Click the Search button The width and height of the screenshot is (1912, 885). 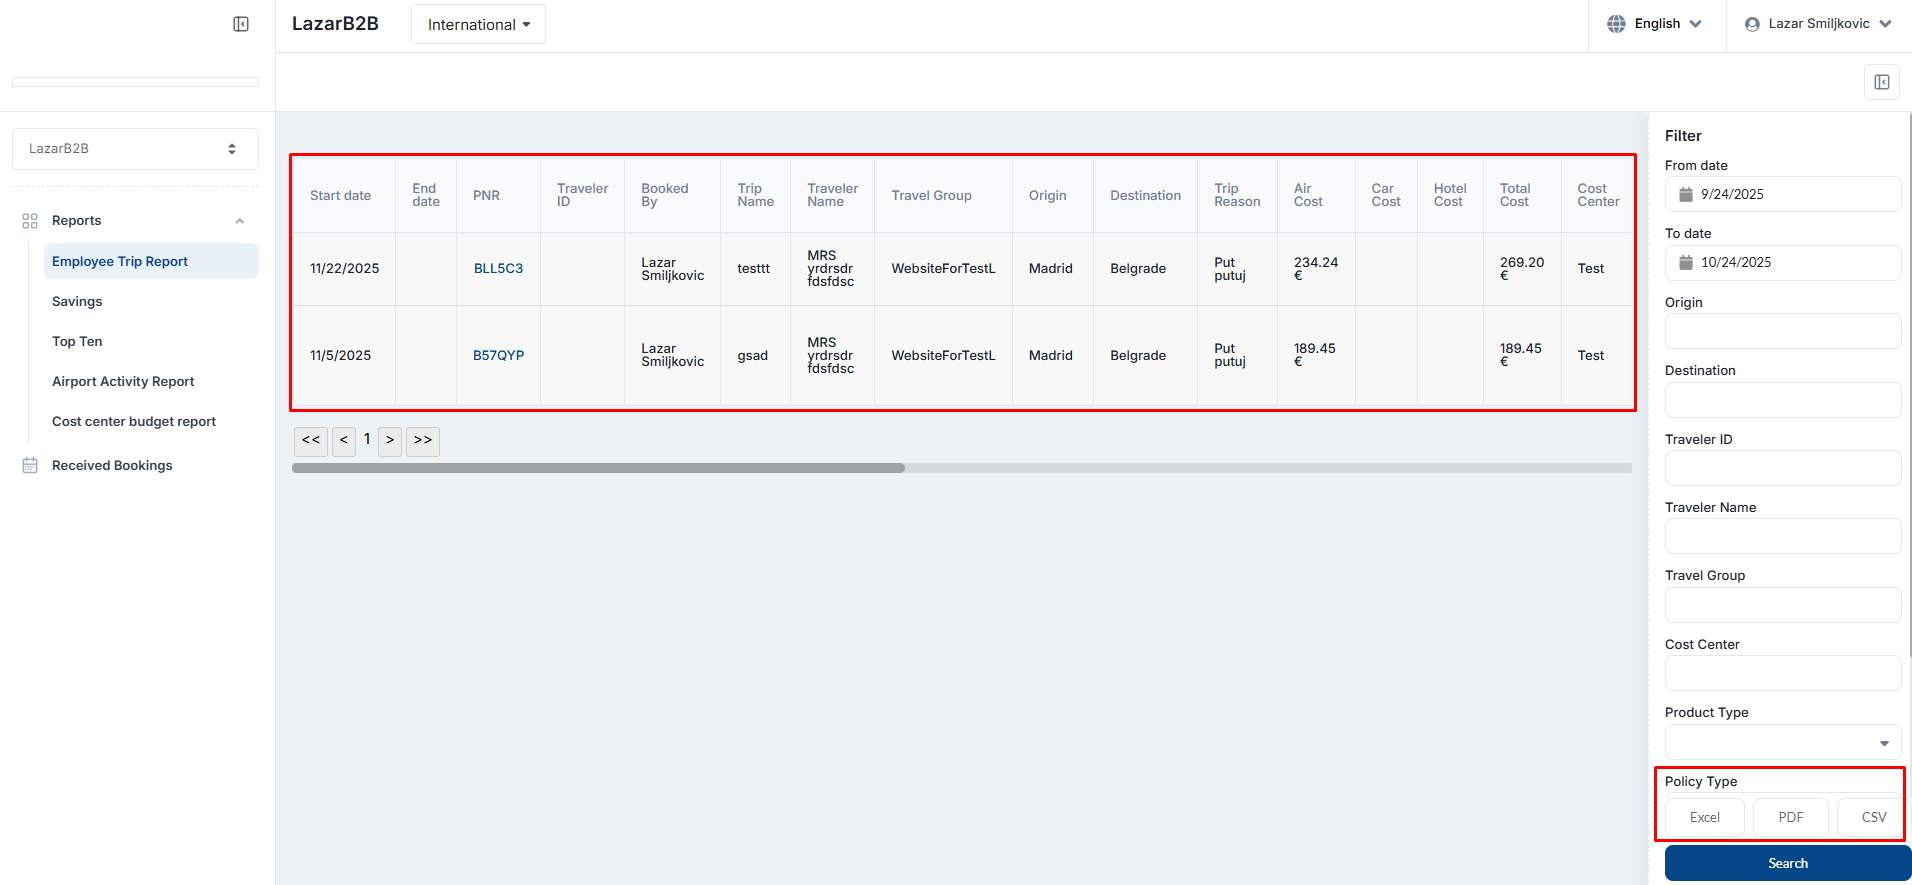(1788, 863)
